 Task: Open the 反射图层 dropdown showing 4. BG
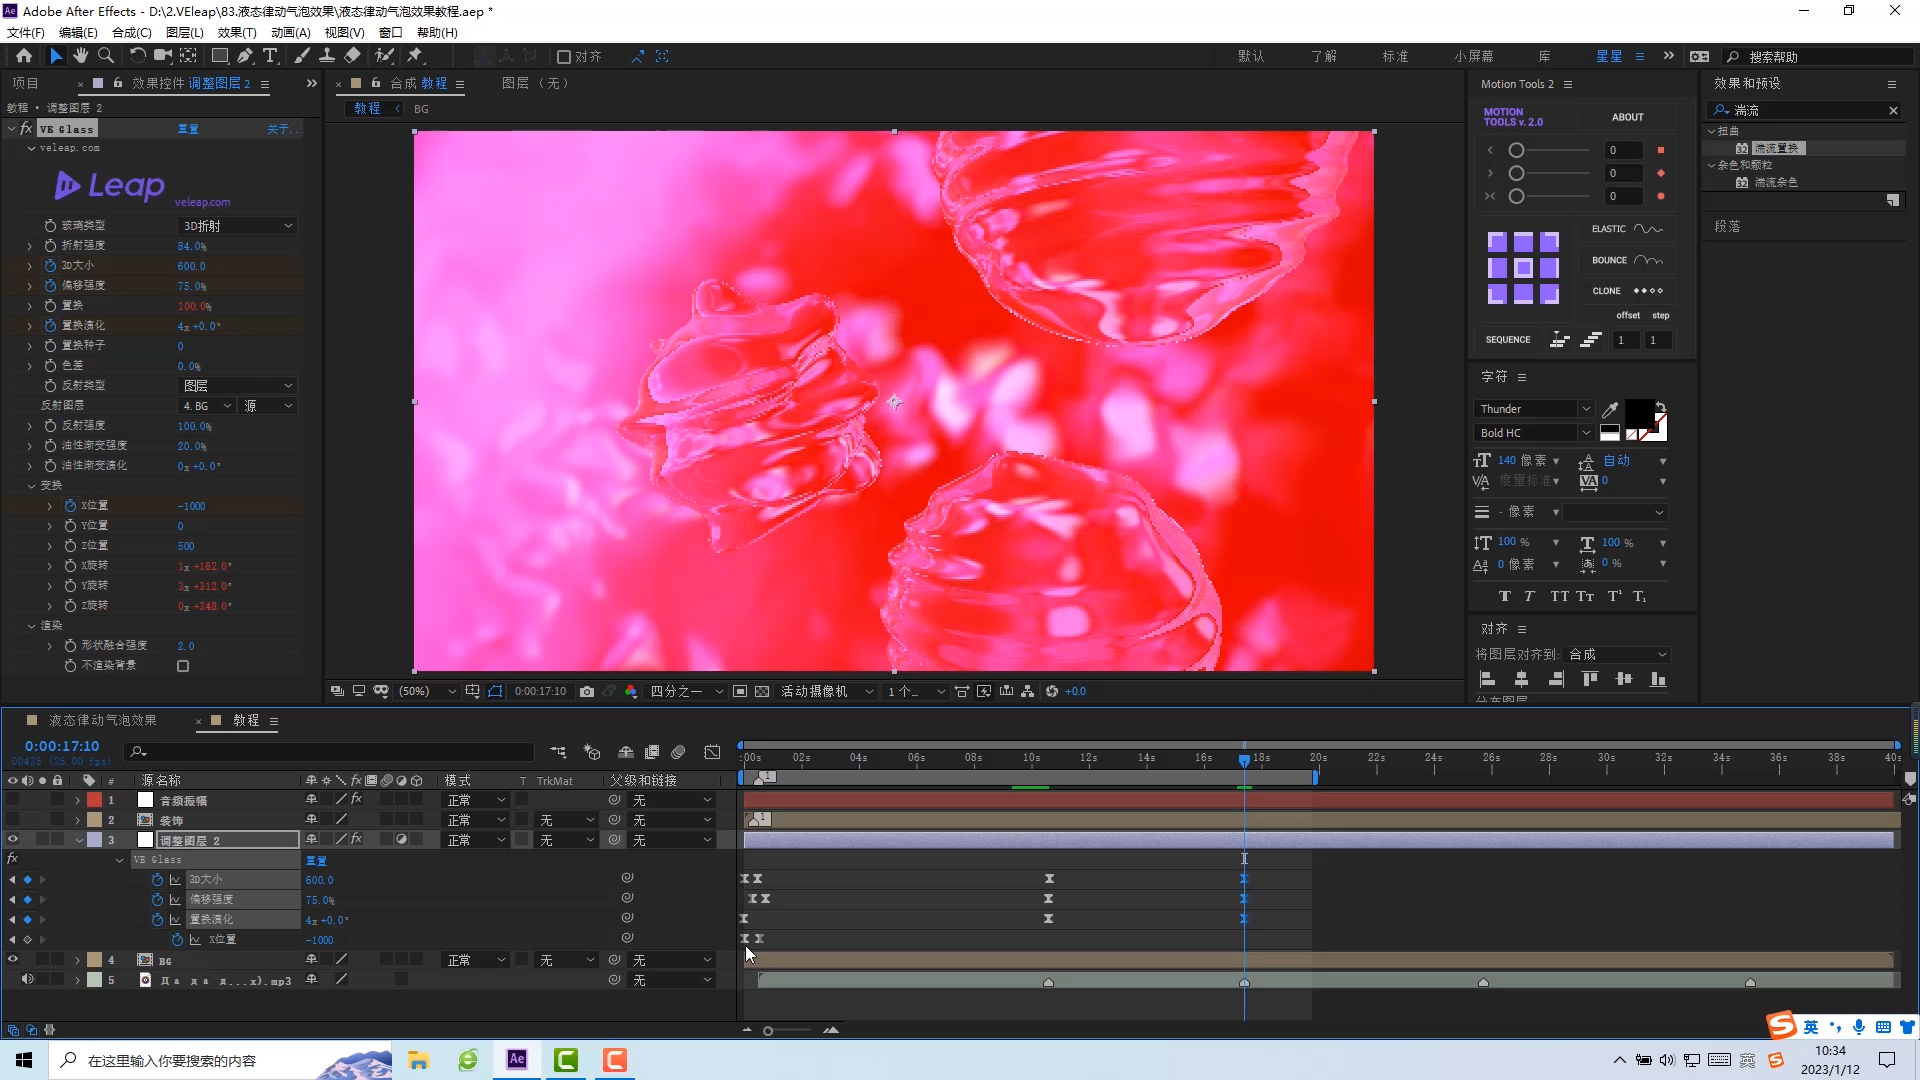(207, 406)
